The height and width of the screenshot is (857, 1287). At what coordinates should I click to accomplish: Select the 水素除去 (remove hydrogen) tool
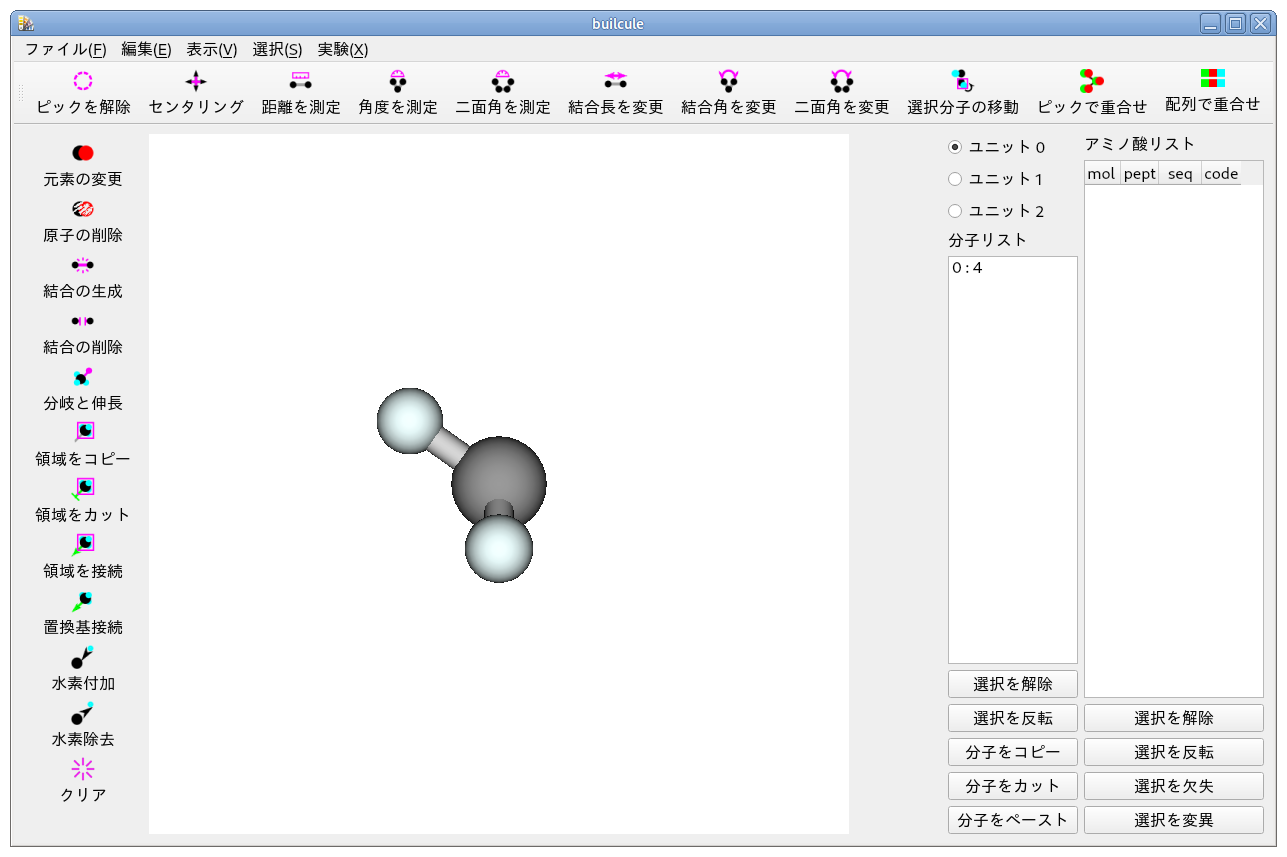[80, 727]
